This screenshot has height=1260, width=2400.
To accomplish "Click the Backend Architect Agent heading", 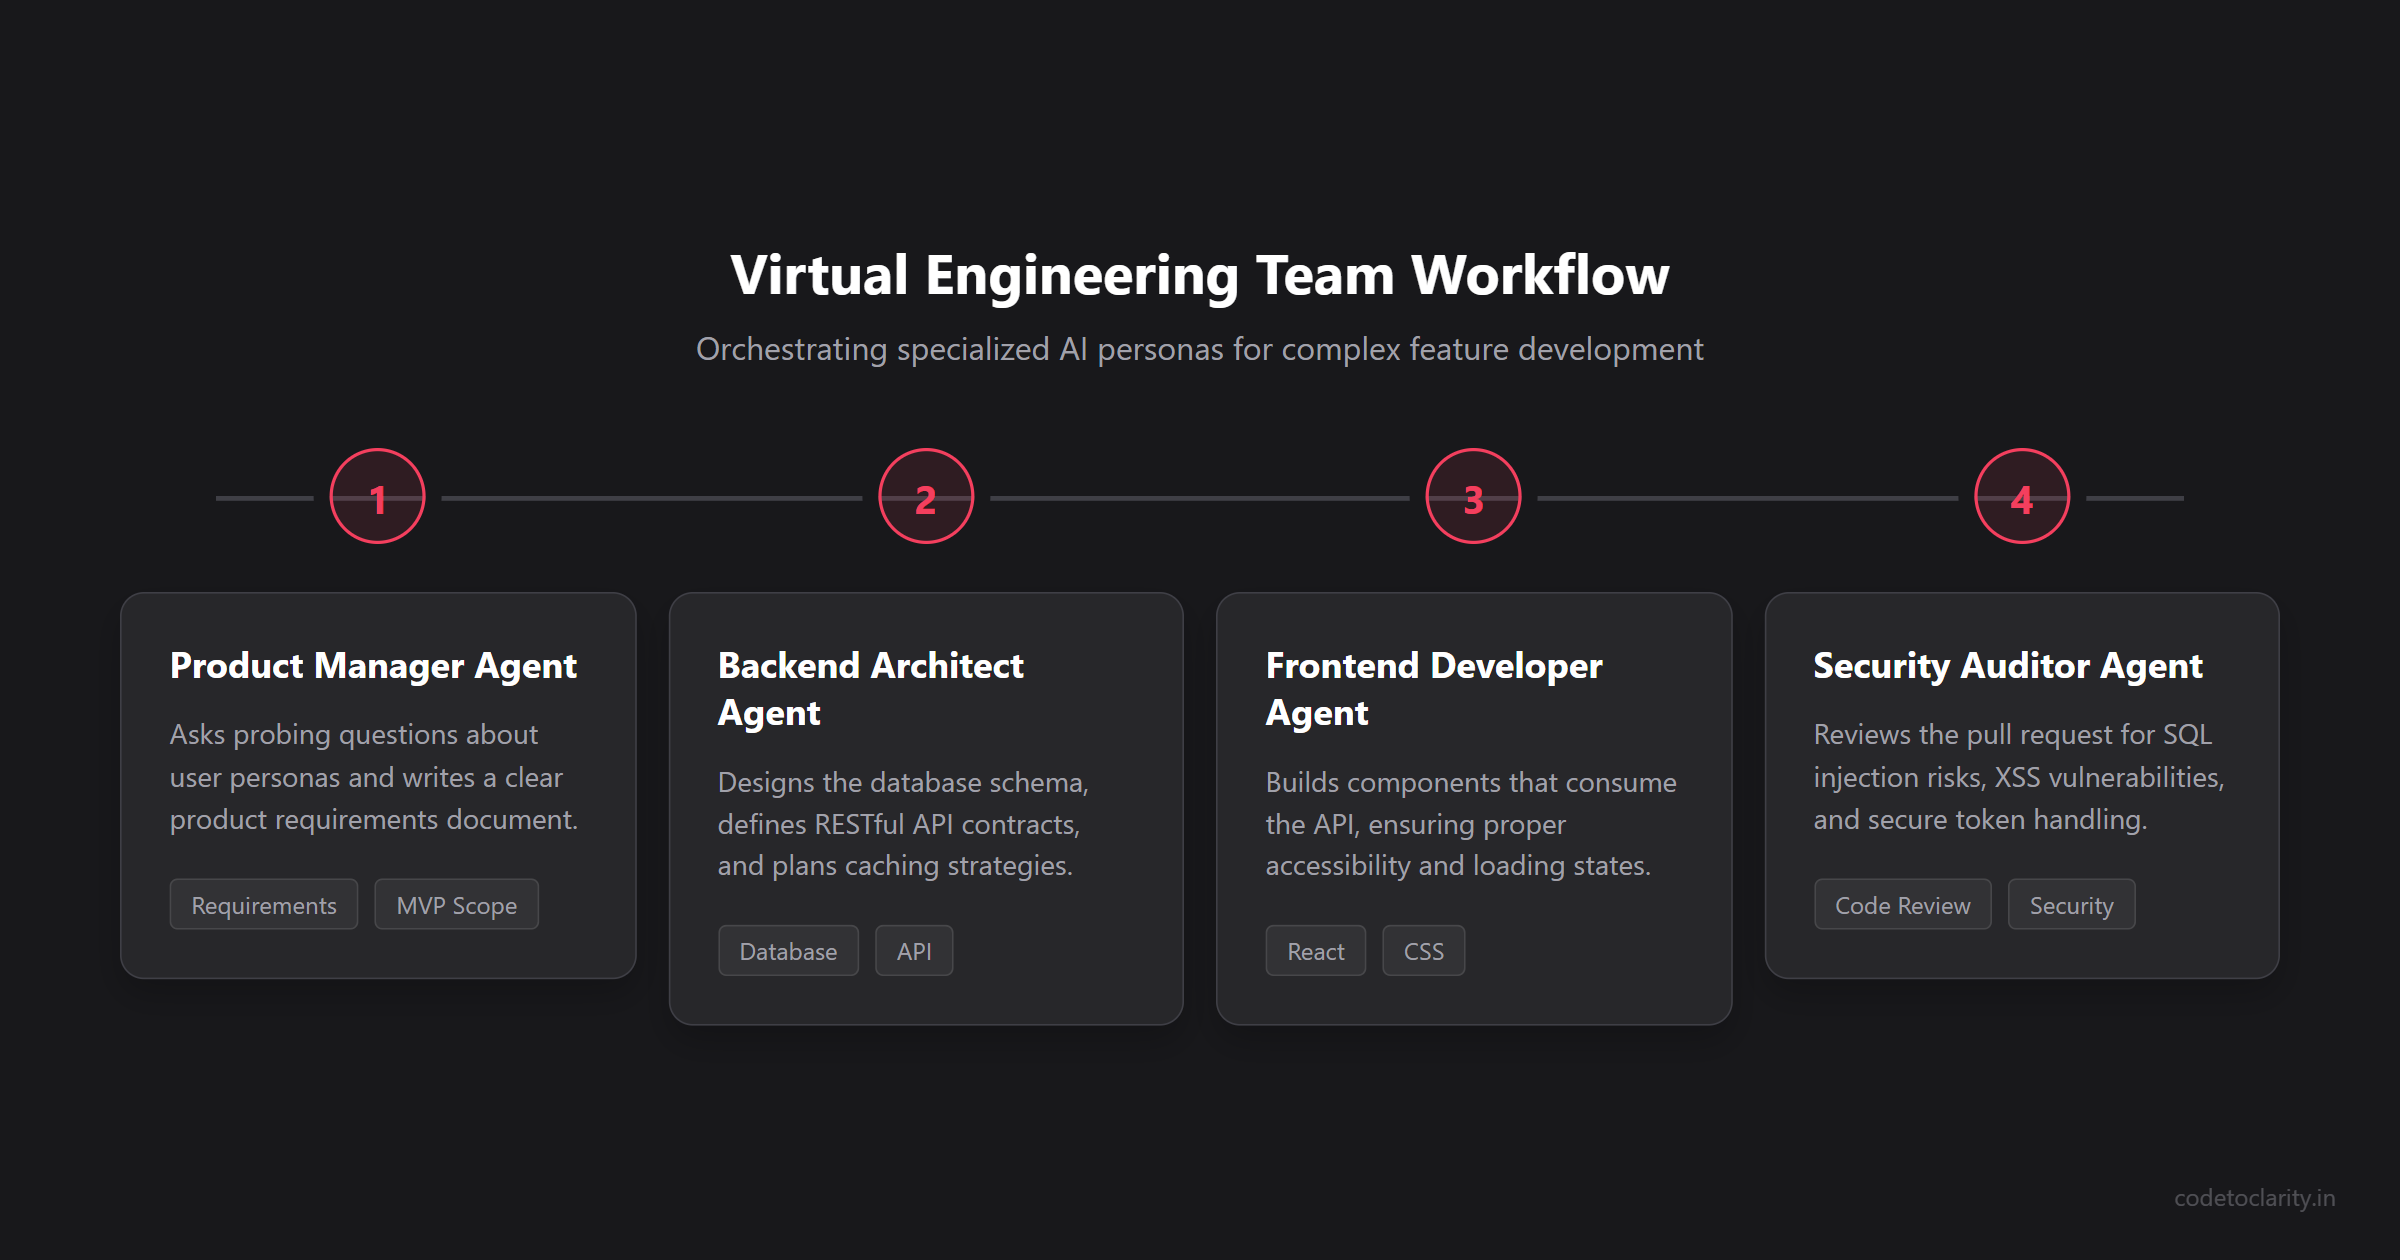I will point(871,689).
